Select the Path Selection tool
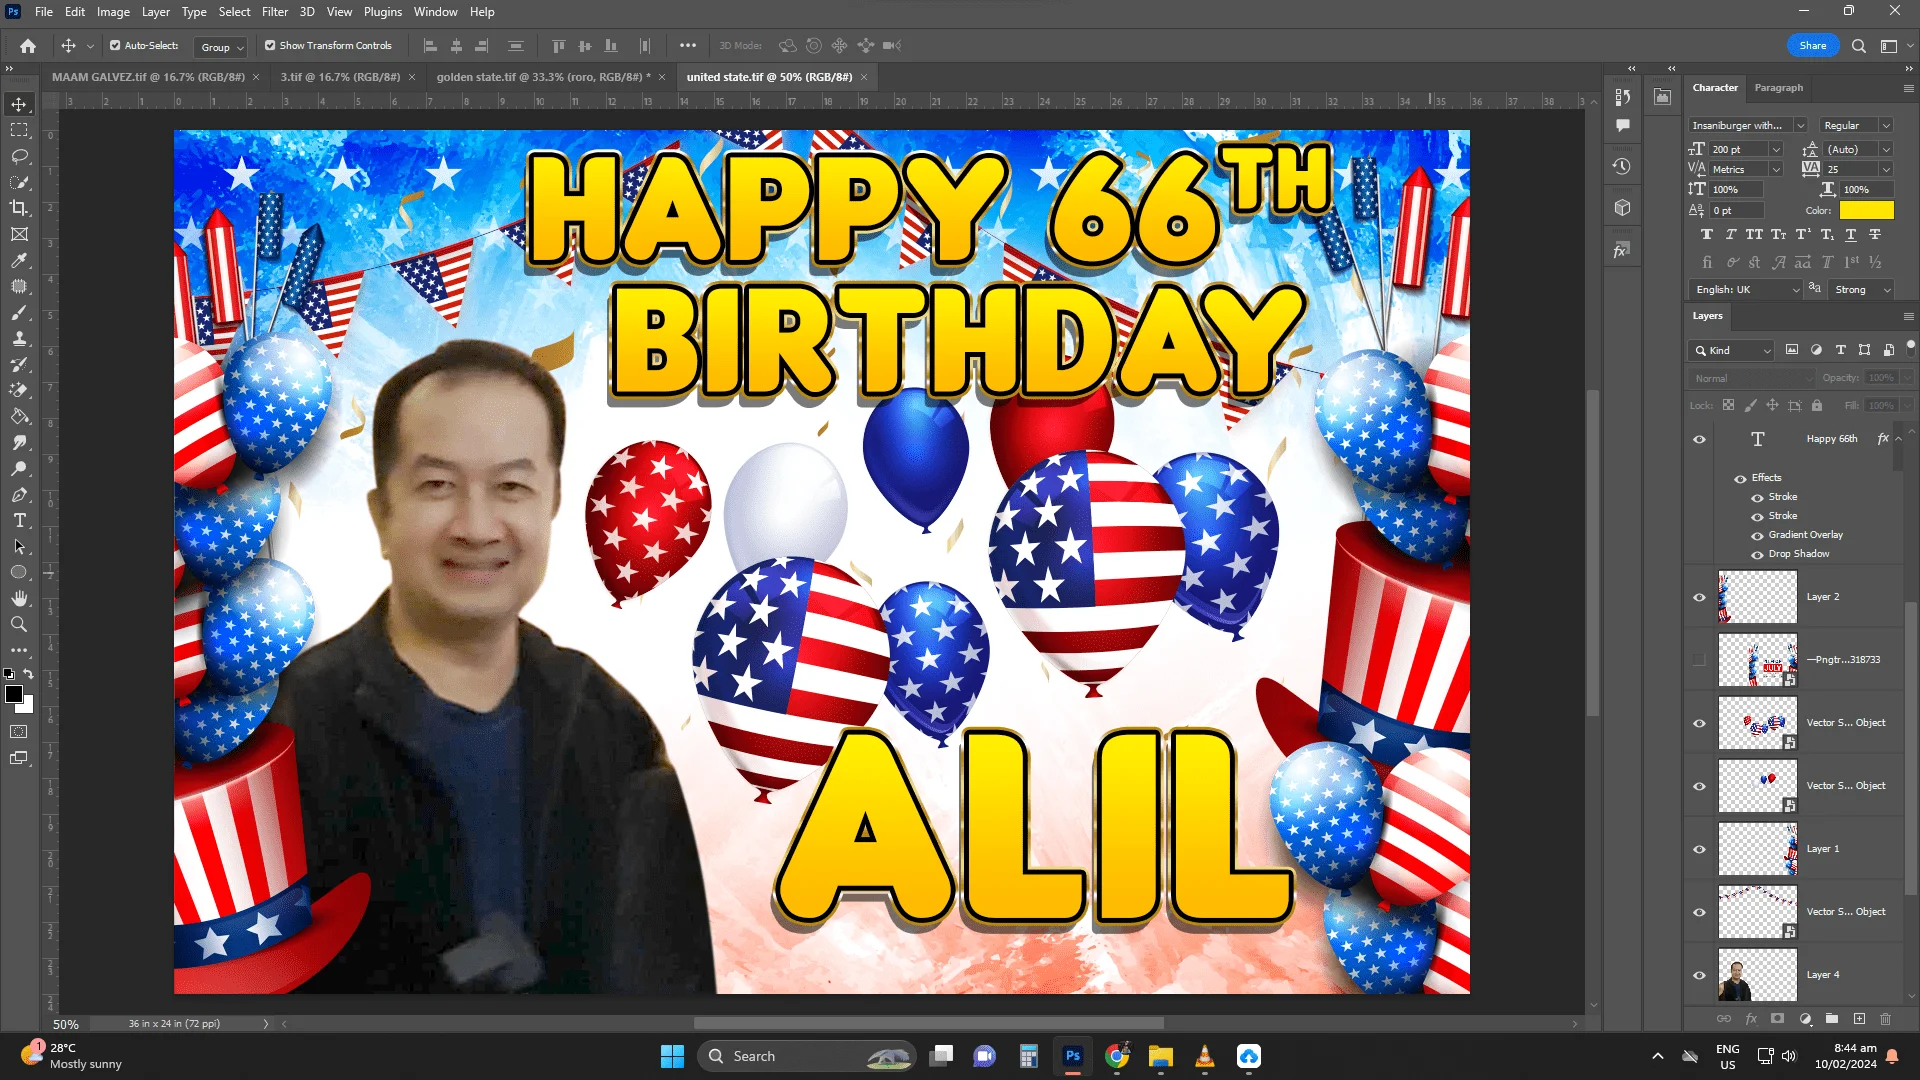 pyautogui.click(x=19, y=547)
